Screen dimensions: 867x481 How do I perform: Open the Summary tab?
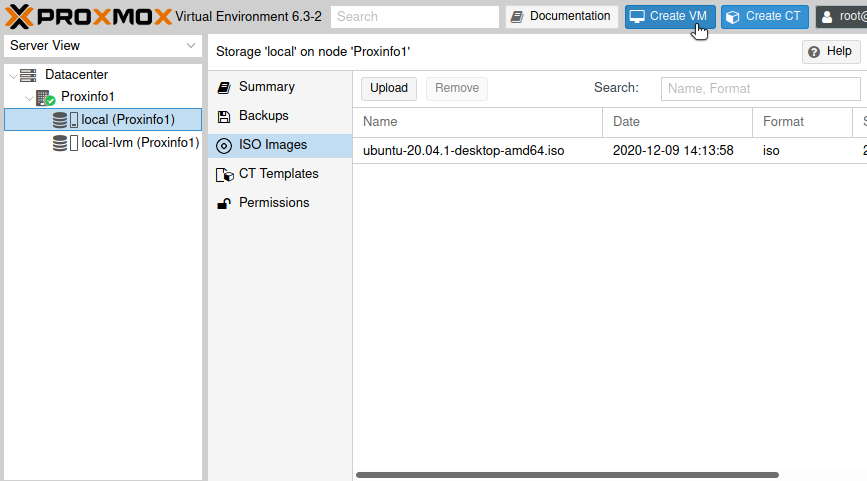(280, 87)
